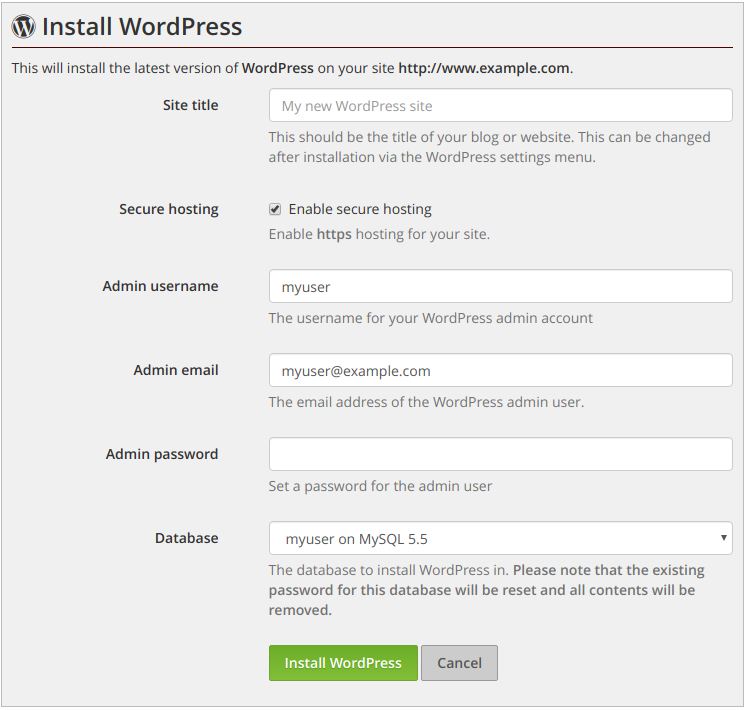Click the 'Enable secure hosting' label text
747x710 pixels.
tap(360, 209)
